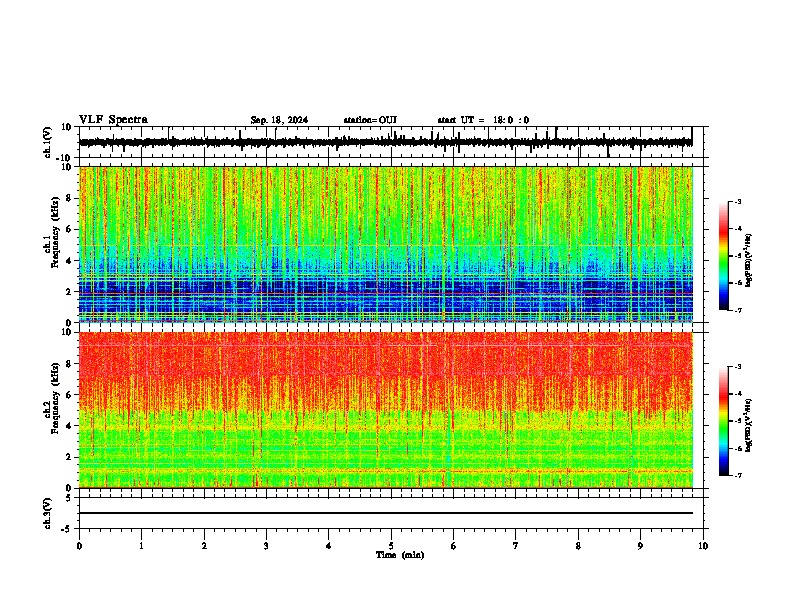Click the final time tick label "10"
792x612 pixels.
click(x=703, y=546)
